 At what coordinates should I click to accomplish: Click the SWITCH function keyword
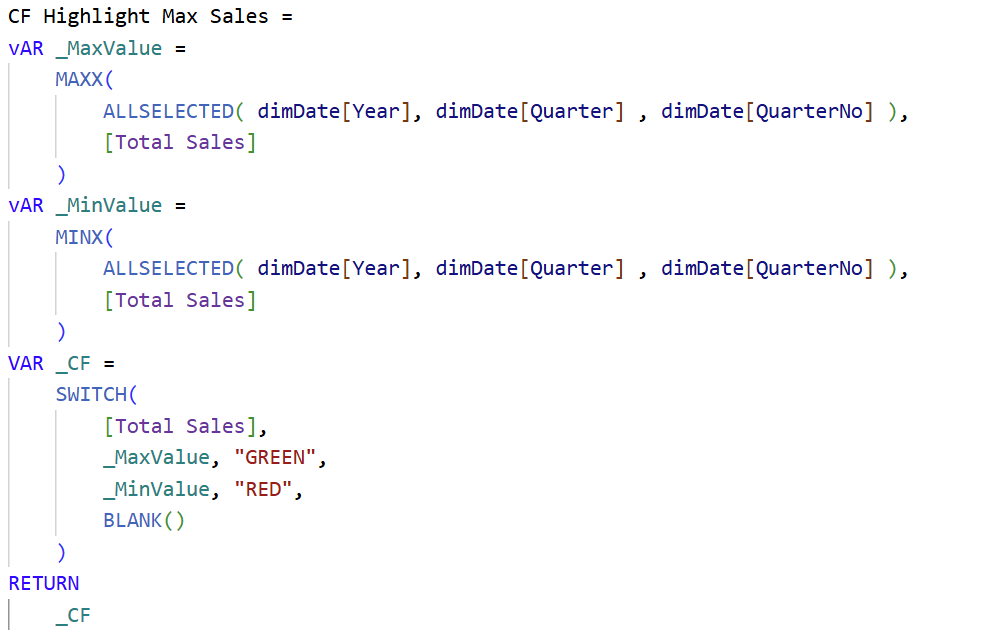[92, 394]
